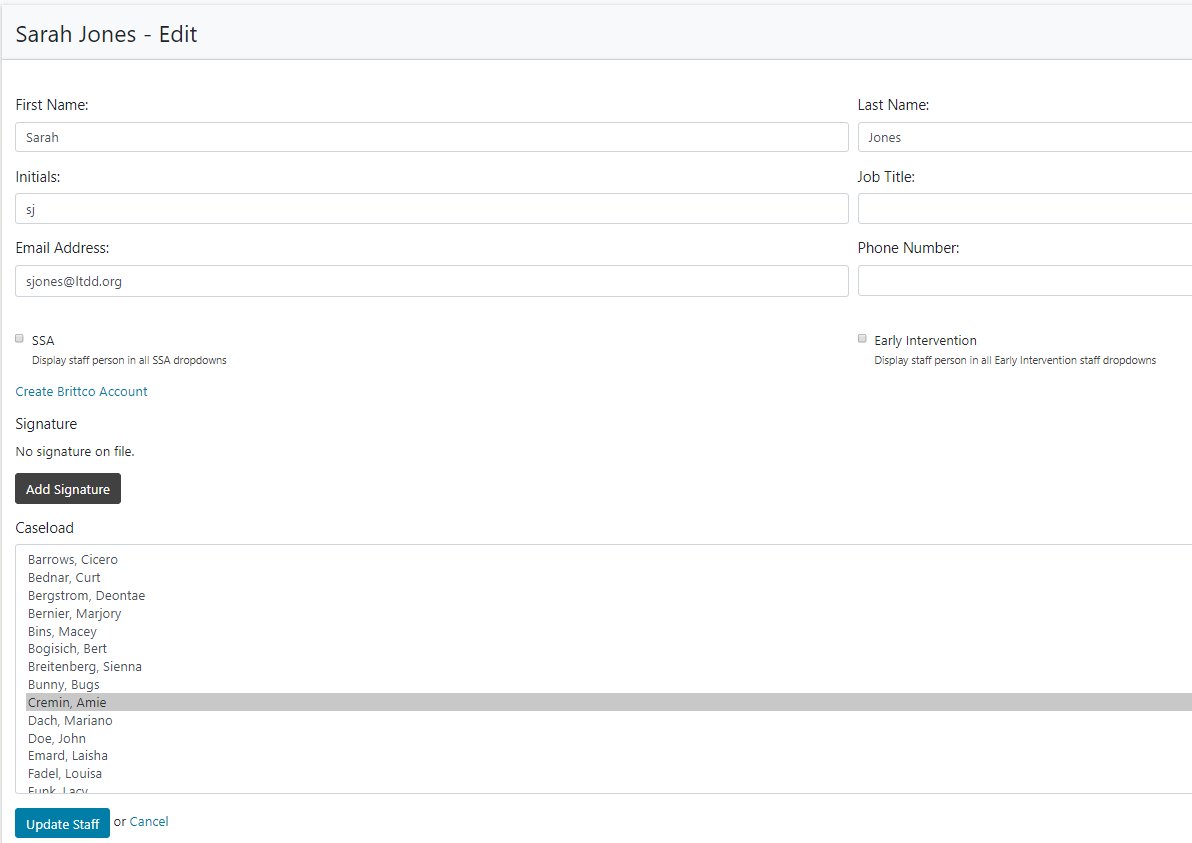This screenshot has height=843, width=1192.
Task: Select Bednar, Curt from the caseload
Action: (64, 578)
